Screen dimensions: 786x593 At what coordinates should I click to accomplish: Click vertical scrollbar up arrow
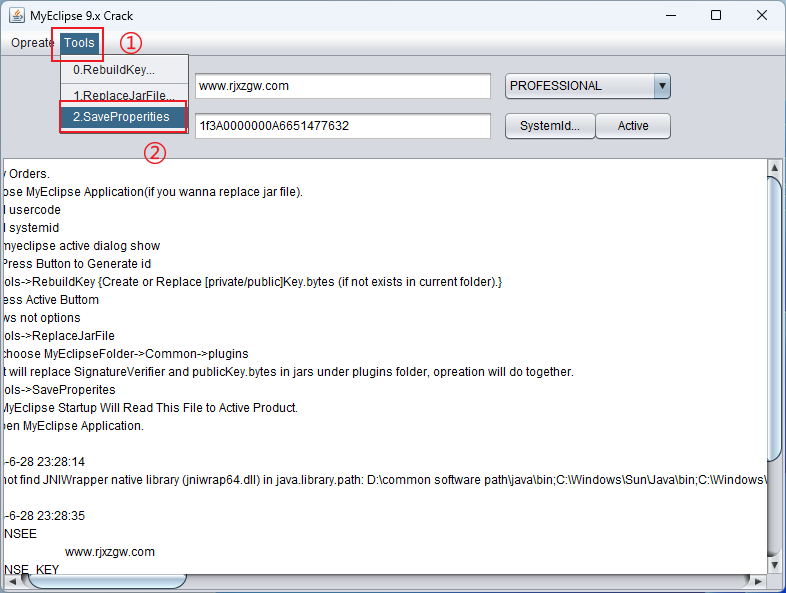click(774, 168)
